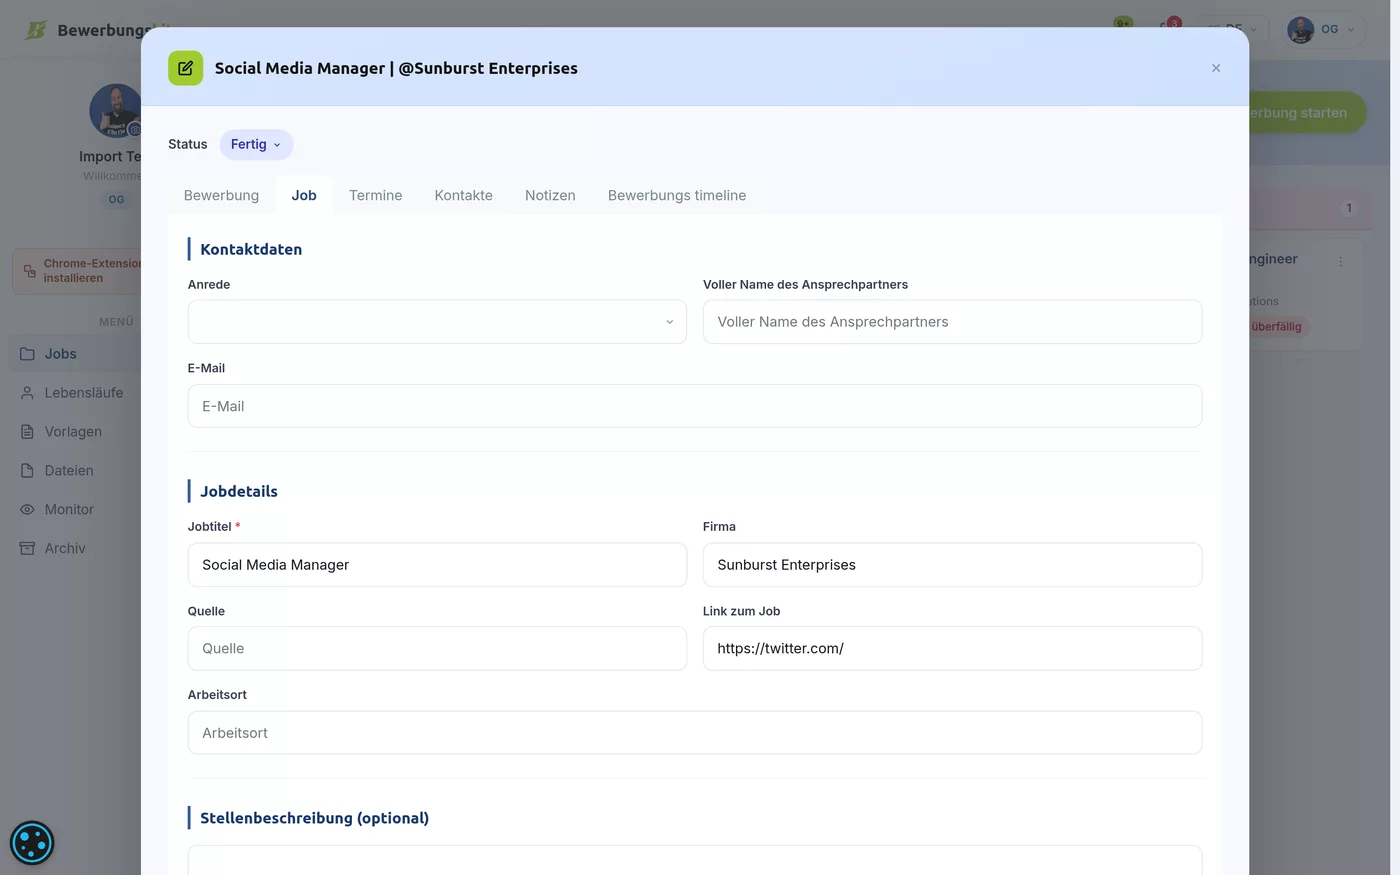Open Lebensläufe in the sidebar
This screenshot has width=1400, height=875.
[75, 393]
